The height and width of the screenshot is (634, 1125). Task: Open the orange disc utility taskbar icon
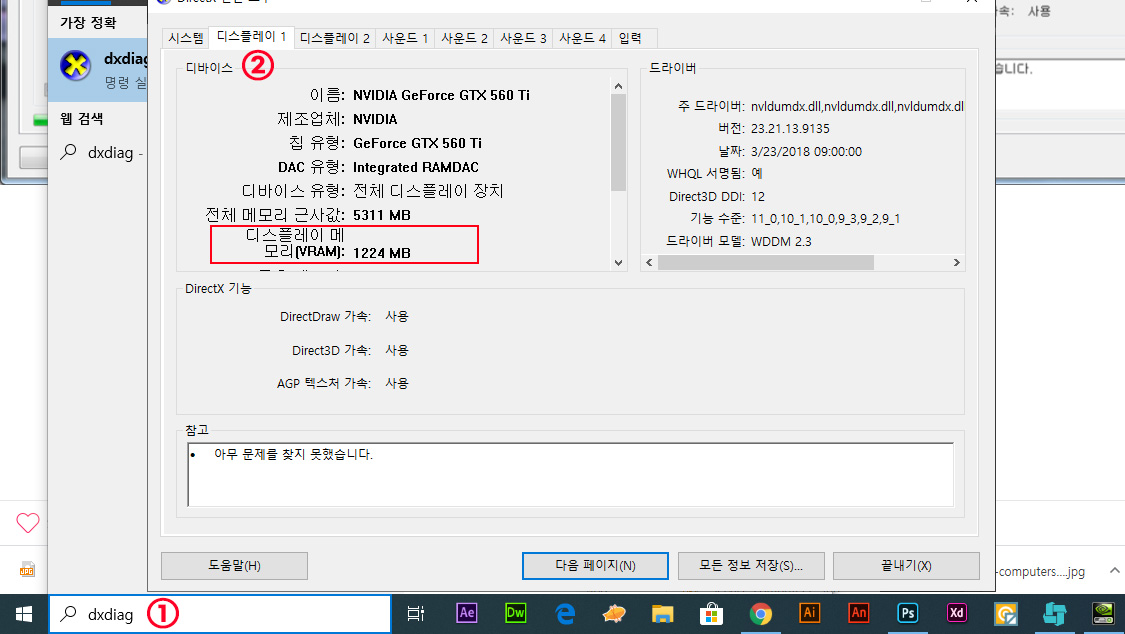(1005, 614)
